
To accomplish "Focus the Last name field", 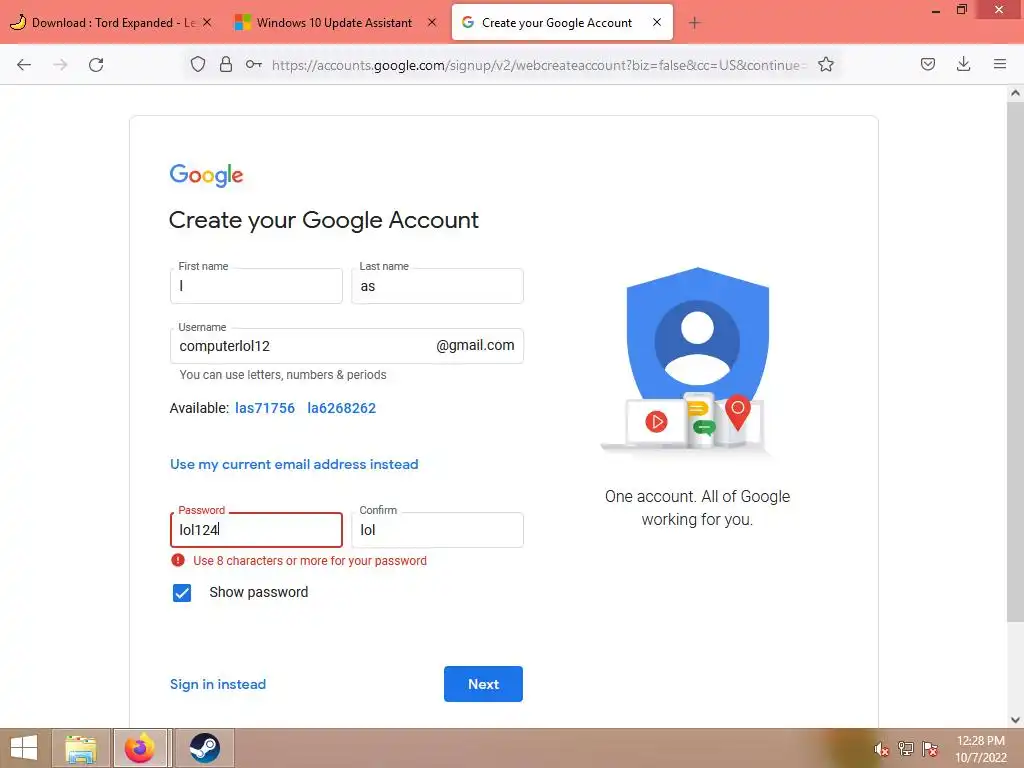I will (x=437, y=286).
